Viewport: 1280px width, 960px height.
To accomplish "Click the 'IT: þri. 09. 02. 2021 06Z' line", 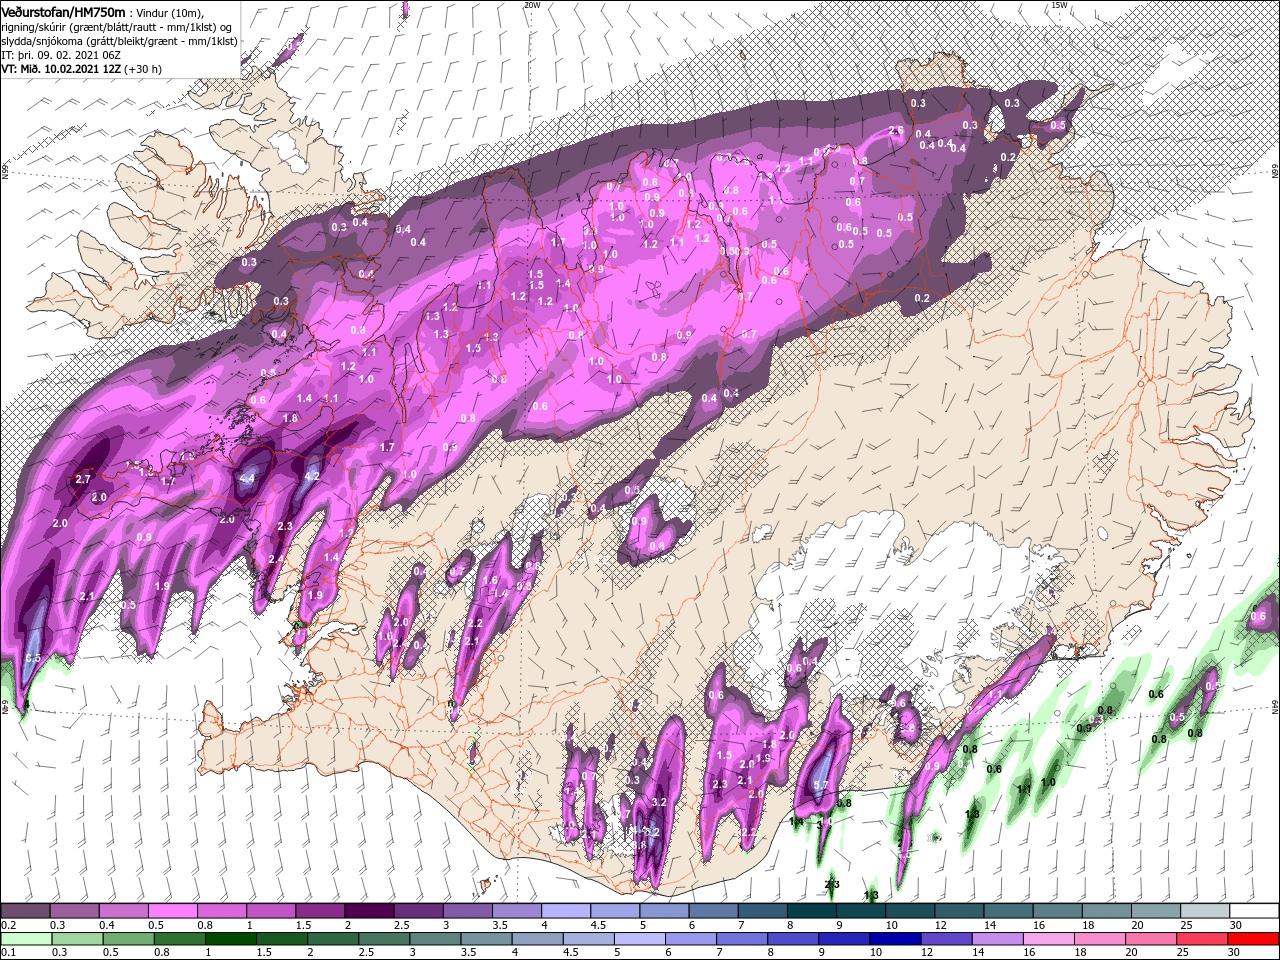I will coord(62,55).
